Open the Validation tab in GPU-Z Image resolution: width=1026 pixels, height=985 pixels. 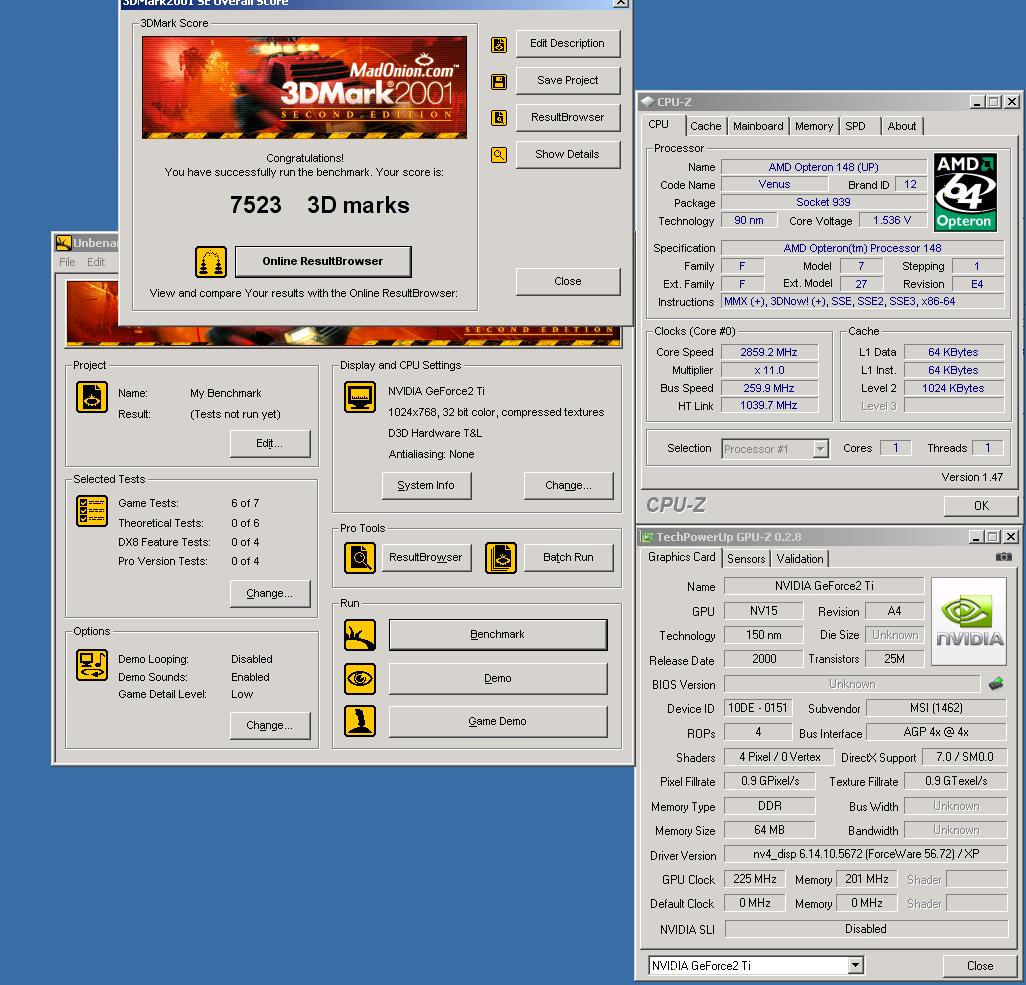click(x=800, y=558)
